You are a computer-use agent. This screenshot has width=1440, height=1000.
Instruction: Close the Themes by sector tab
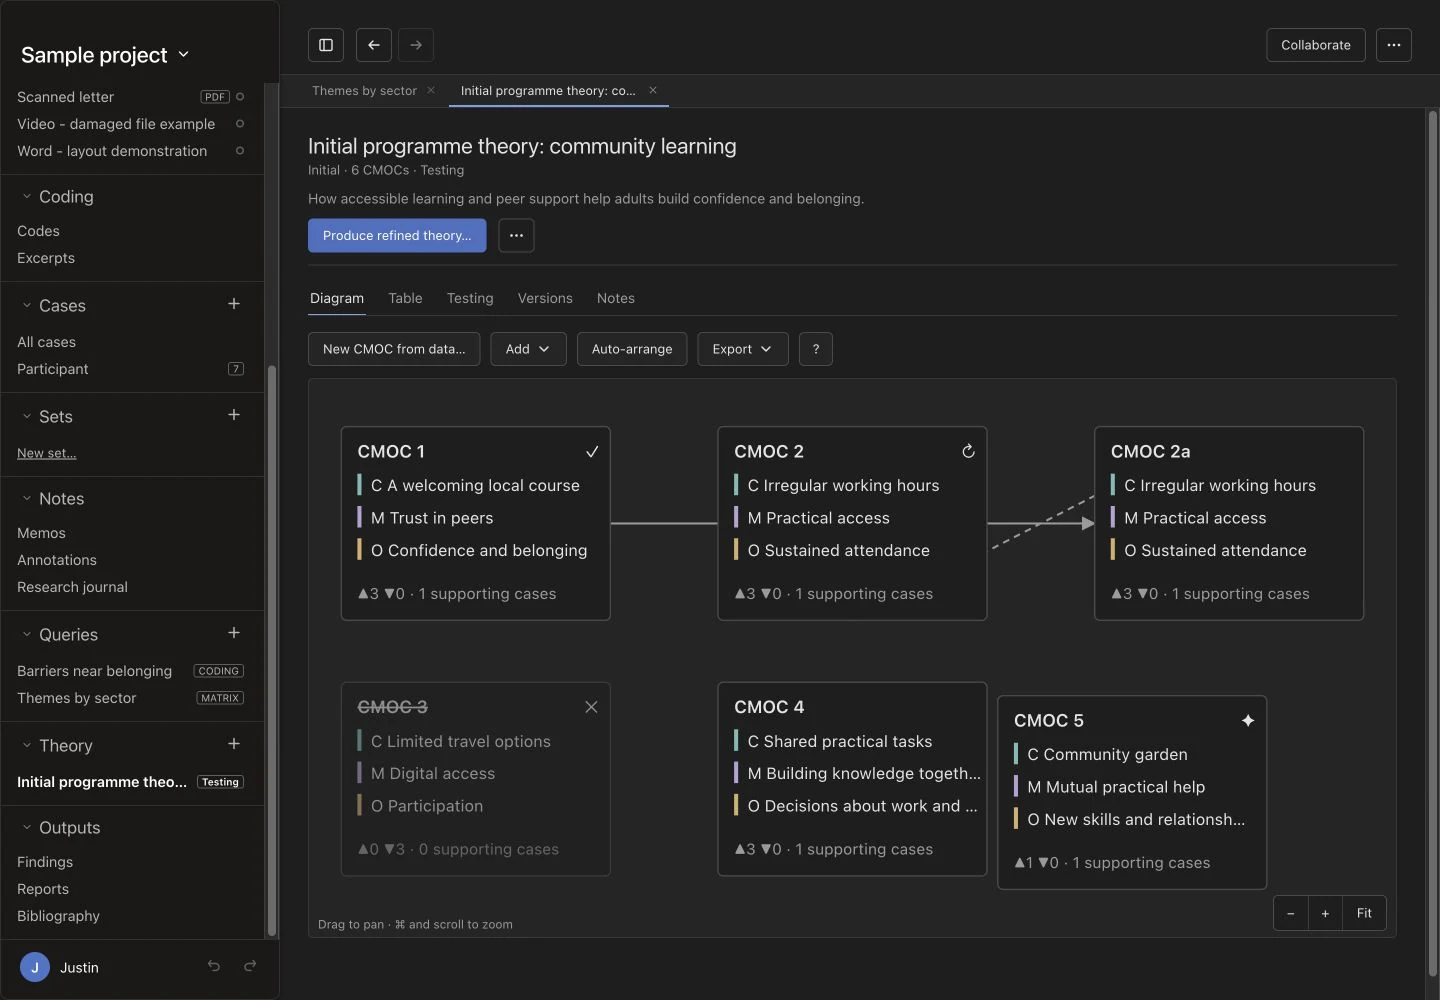(431, 90)
